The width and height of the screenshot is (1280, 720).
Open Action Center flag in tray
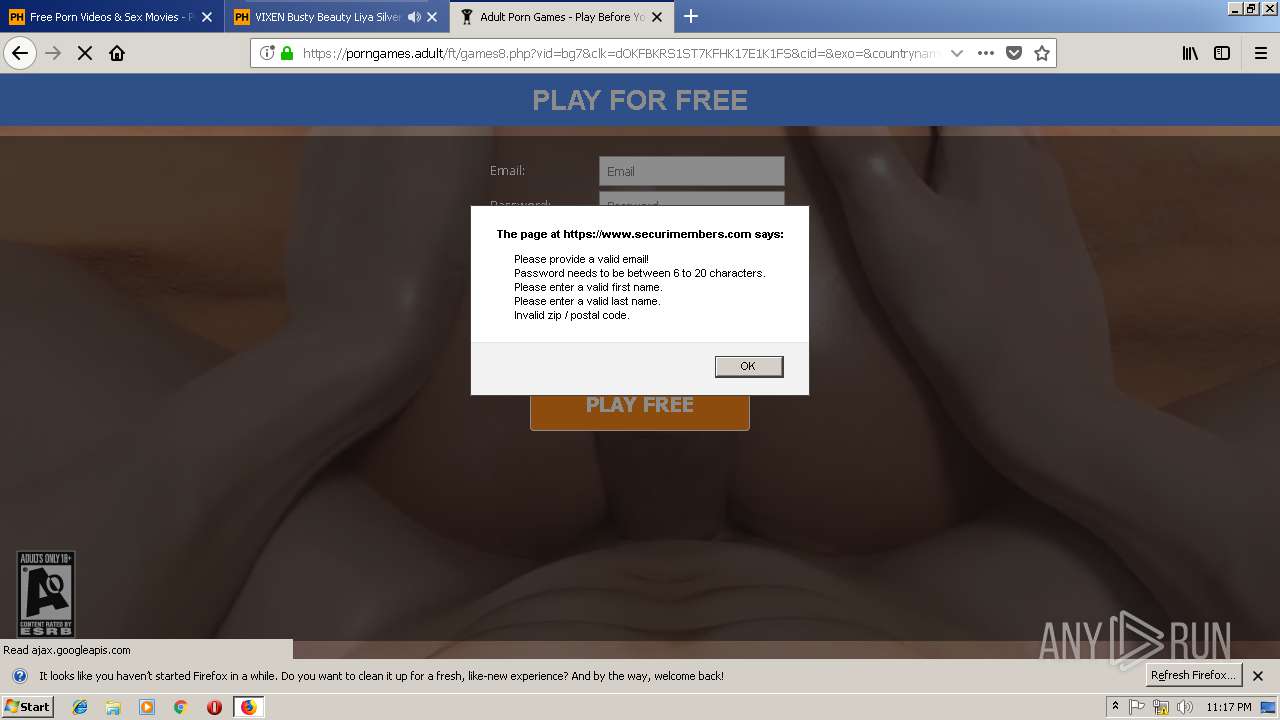1138,707
